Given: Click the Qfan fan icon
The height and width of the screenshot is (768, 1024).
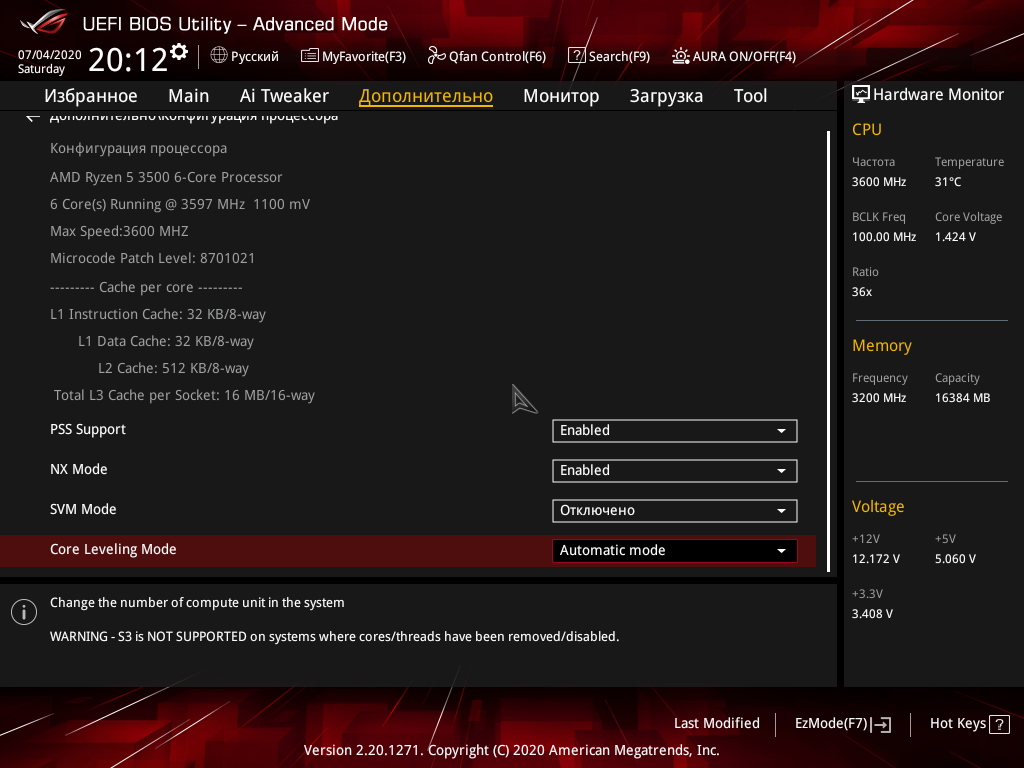Looking at the screenshot, I should pyautogui.click(x=436, y=56).
